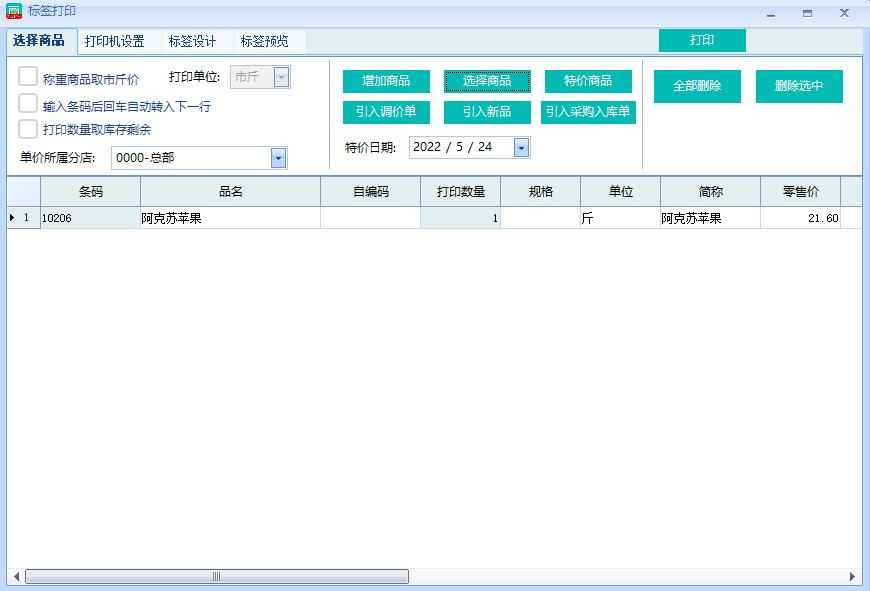Go to the 标签预览 tab

click(264, 42)
